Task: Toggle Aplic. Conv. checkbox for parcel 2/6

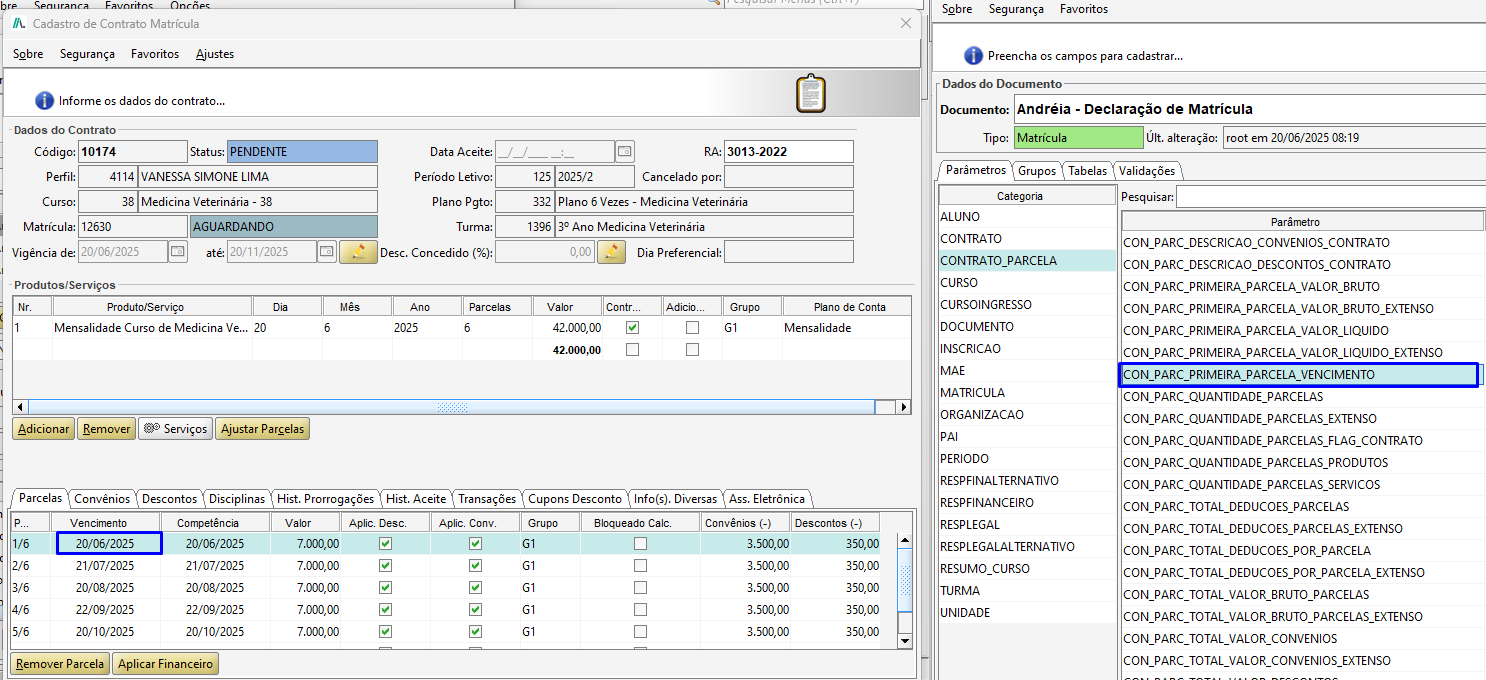Action: [x=475, y=566]
